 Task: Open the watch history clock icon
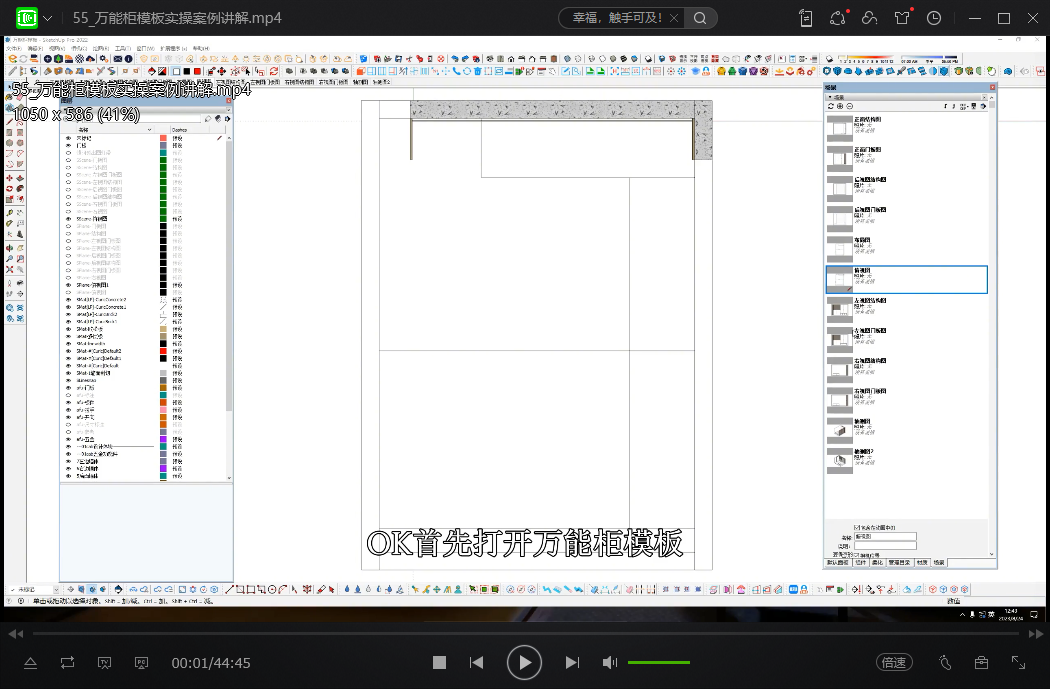point(934,18)
